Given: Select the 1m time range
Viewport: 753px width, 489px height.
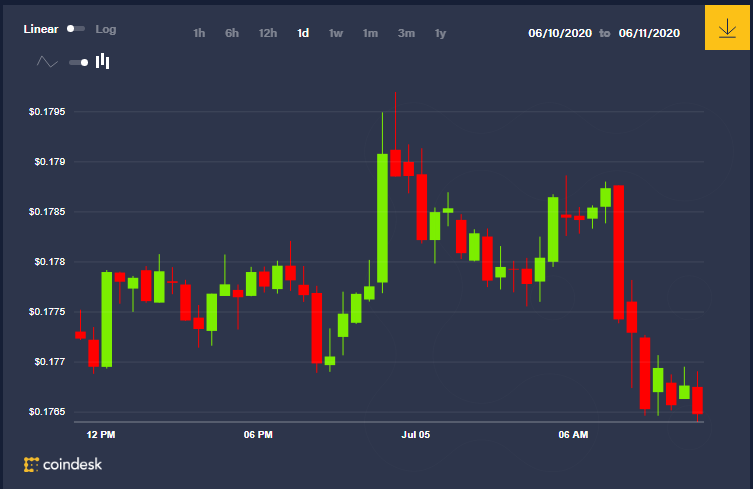Looking at the screenshot, I should tap(370, 33).
